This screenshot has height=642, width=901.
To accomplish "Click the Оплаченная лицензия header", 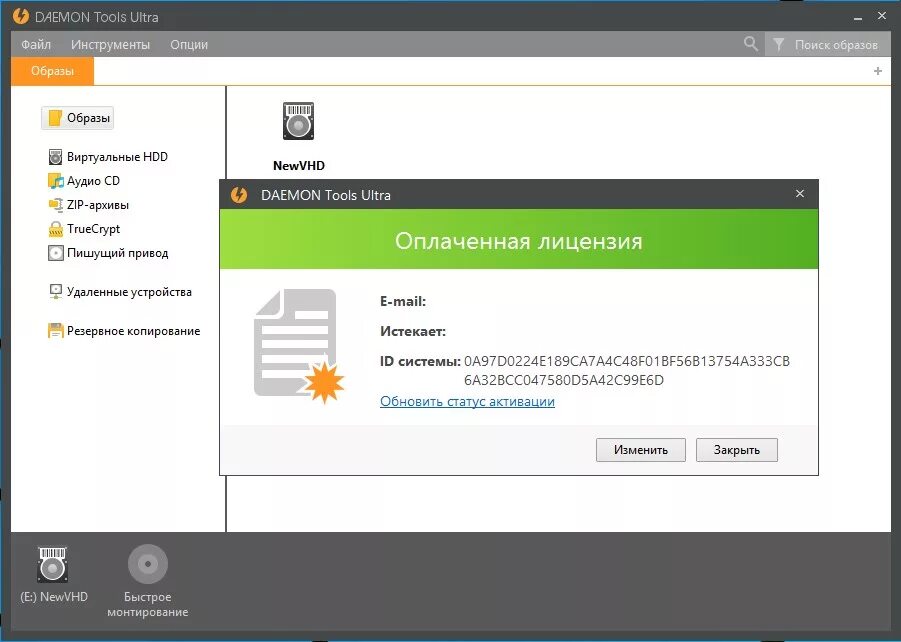I will click(518, 241).
